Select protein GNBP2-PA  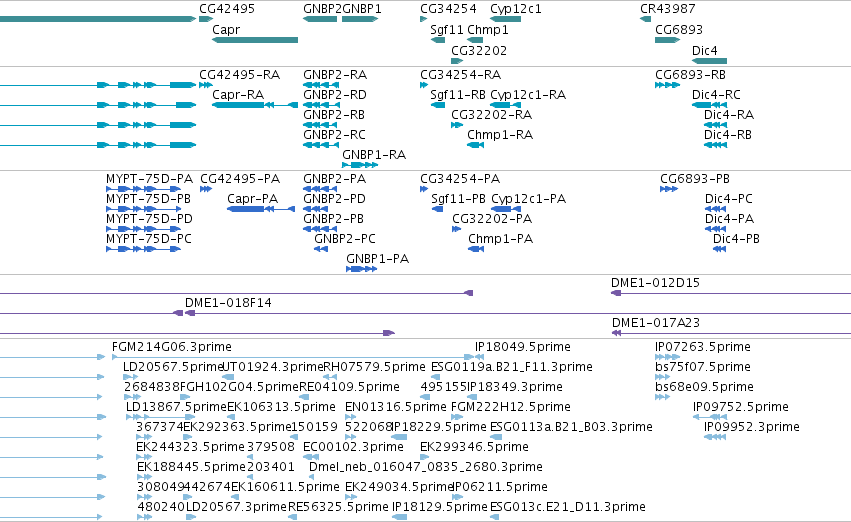[x=334, y=179]
